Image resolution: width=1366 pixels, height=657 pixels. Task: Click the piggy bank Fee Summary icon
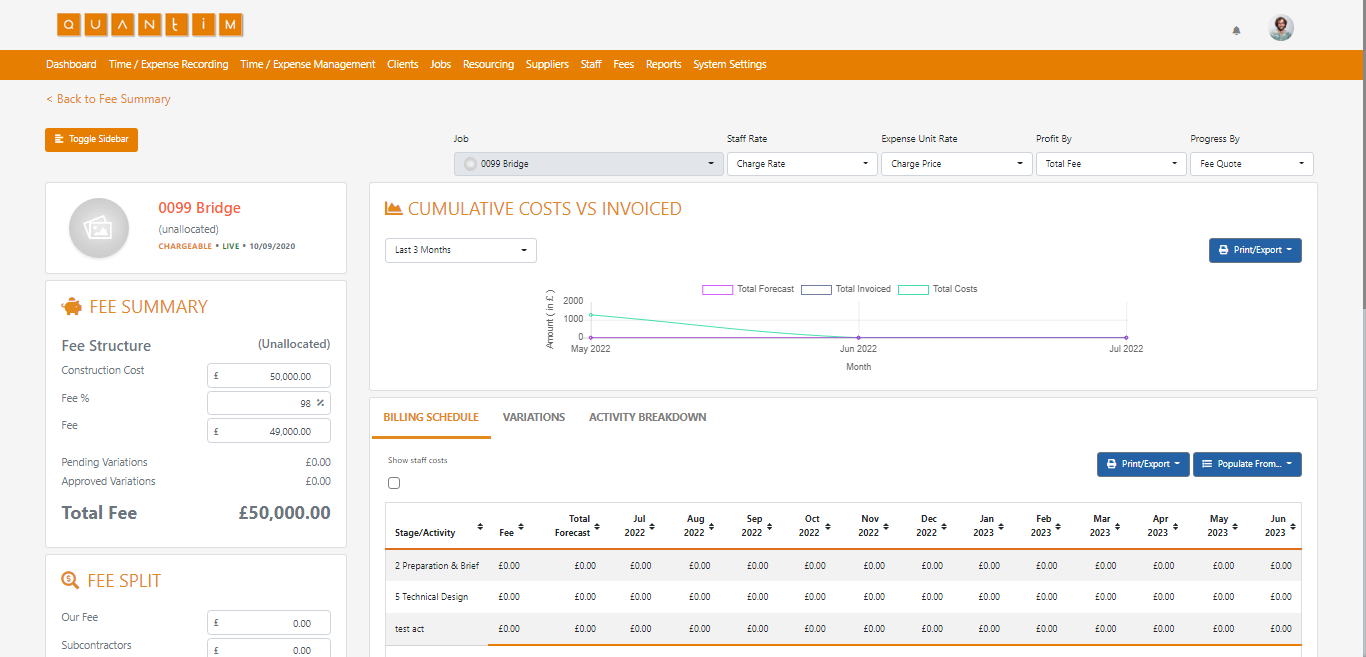coord(69,306)
